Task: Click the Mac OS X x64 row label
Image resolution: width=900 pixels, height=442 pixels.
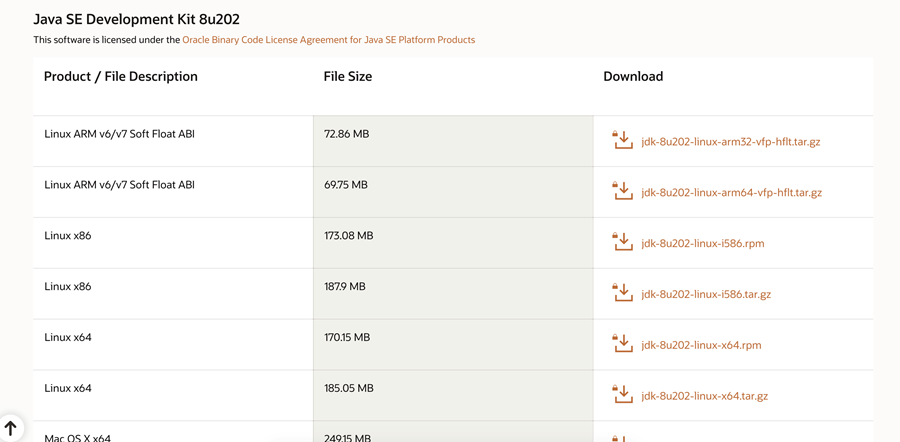Action: [x=77, y=439]
